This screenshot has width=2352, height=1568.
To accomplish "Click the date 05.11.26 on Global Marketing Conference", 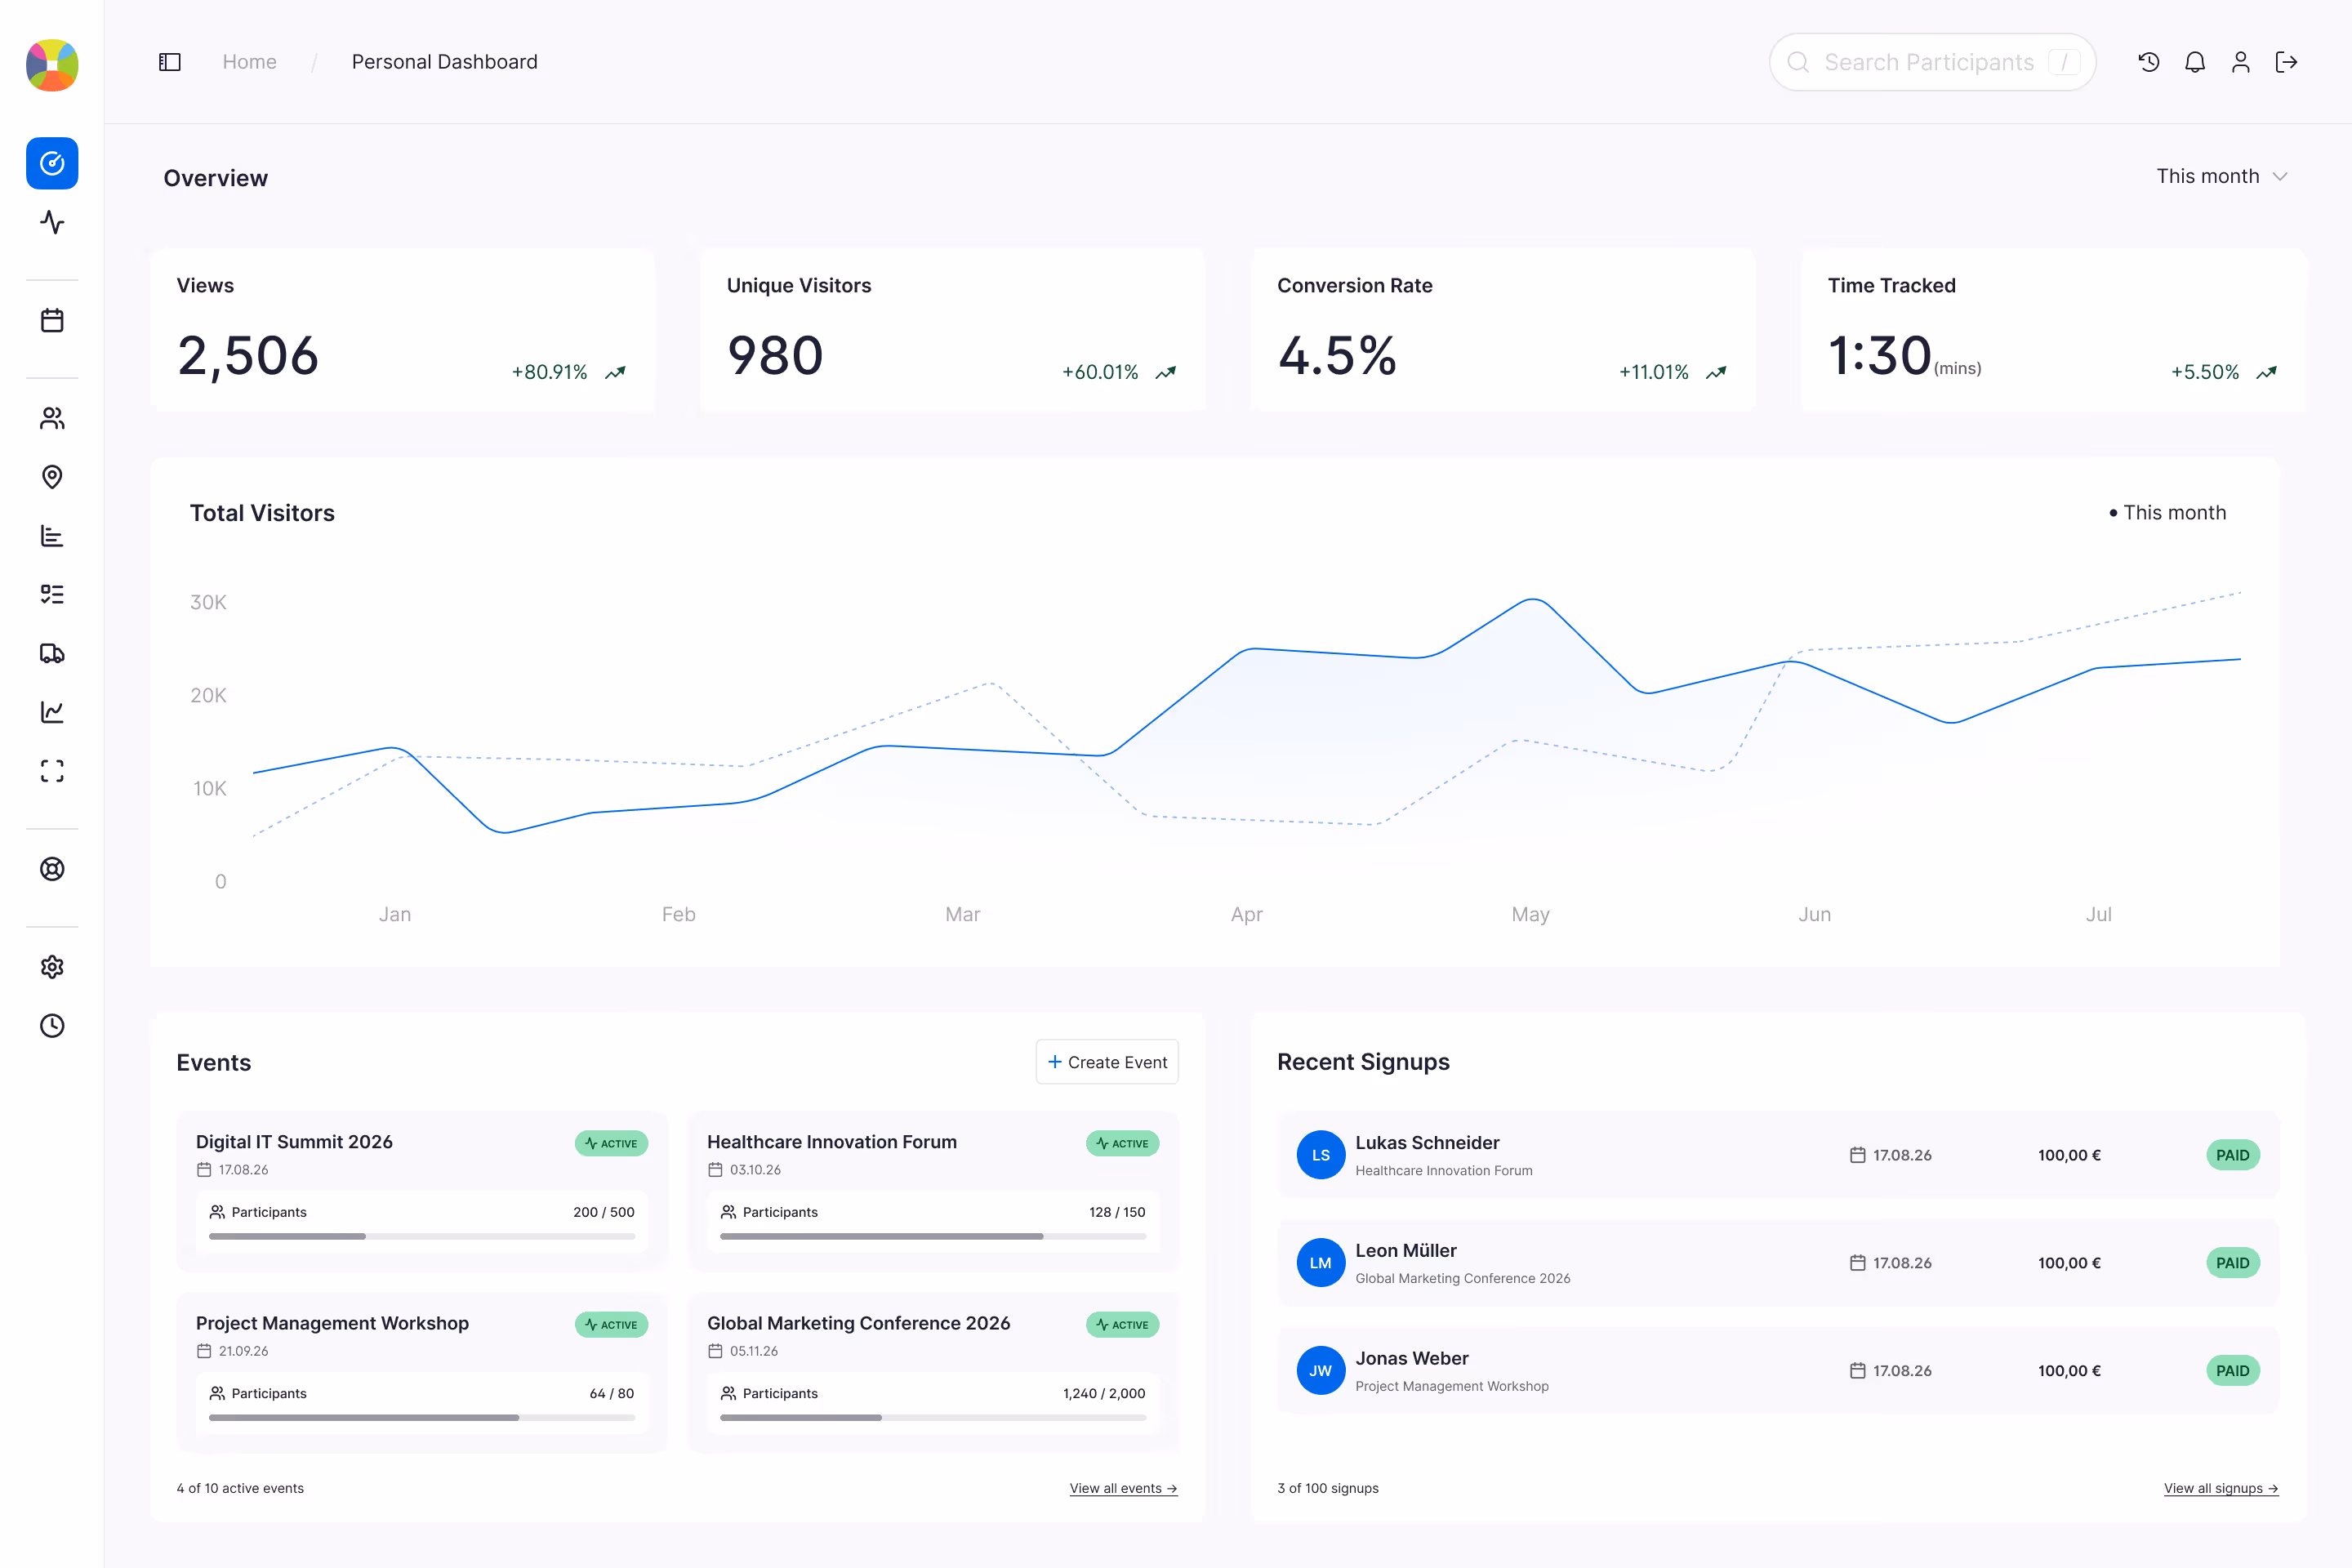I will tap(754, 1351).
